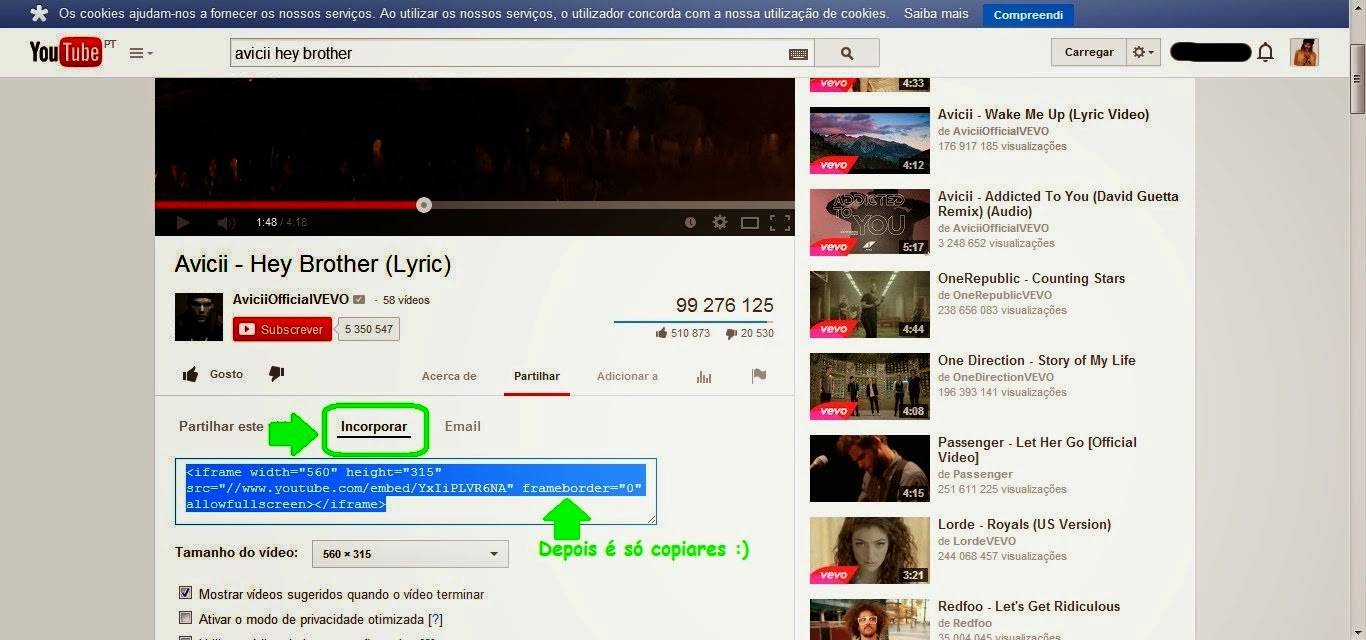
Task: Click the video progress bar scrubber
Action: (x=424, y=205)
